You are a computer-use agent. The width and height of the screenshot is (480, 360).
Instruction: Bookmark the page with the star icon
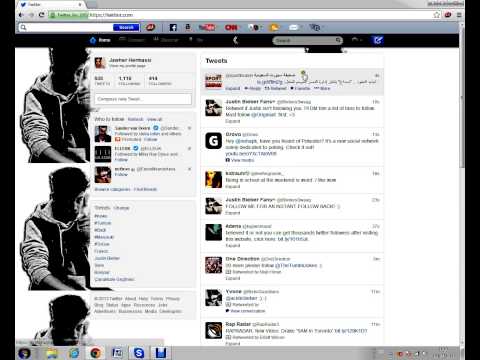coord(437,15)
